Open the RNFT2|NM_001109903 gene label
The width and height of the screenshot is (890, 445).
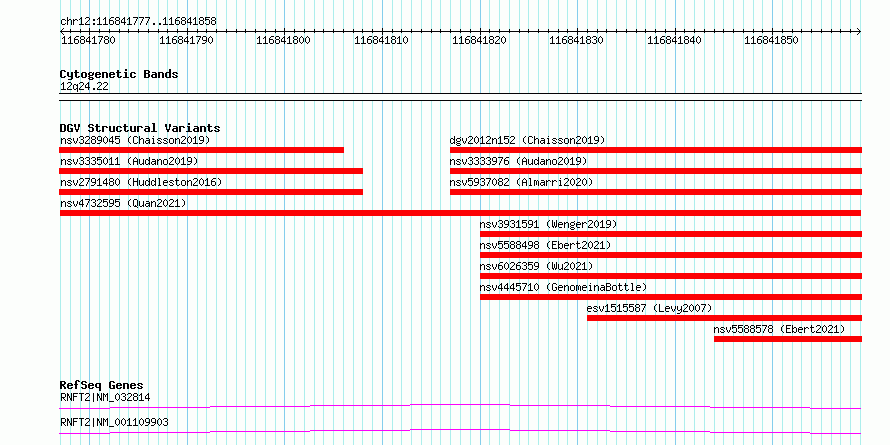click(114, 422)
